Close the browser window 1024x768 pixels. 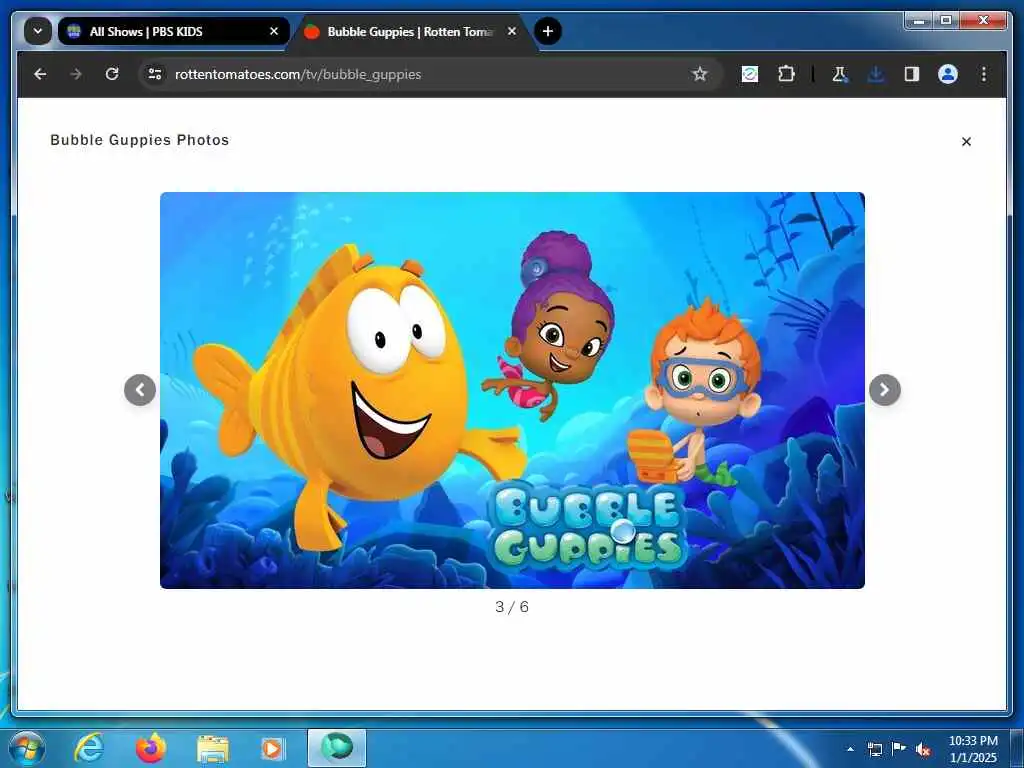[x=984, y=21]
